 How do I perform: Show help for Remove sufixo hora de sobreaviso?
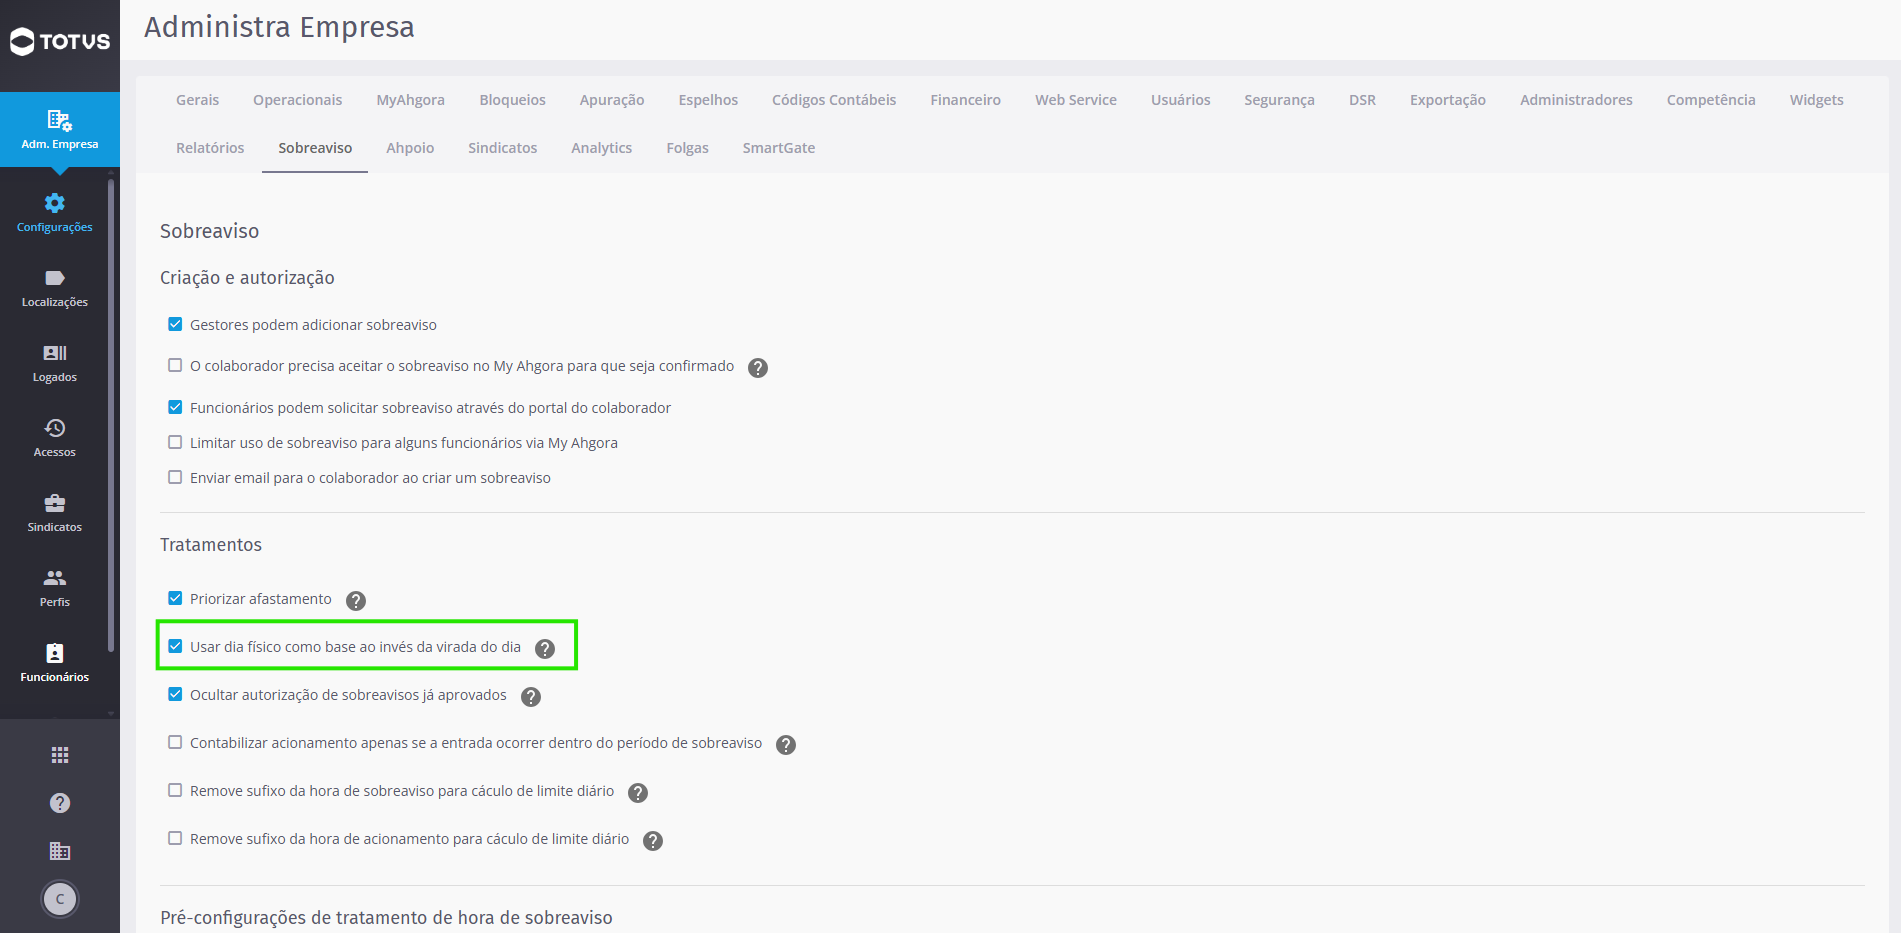[x=638, y=793]
